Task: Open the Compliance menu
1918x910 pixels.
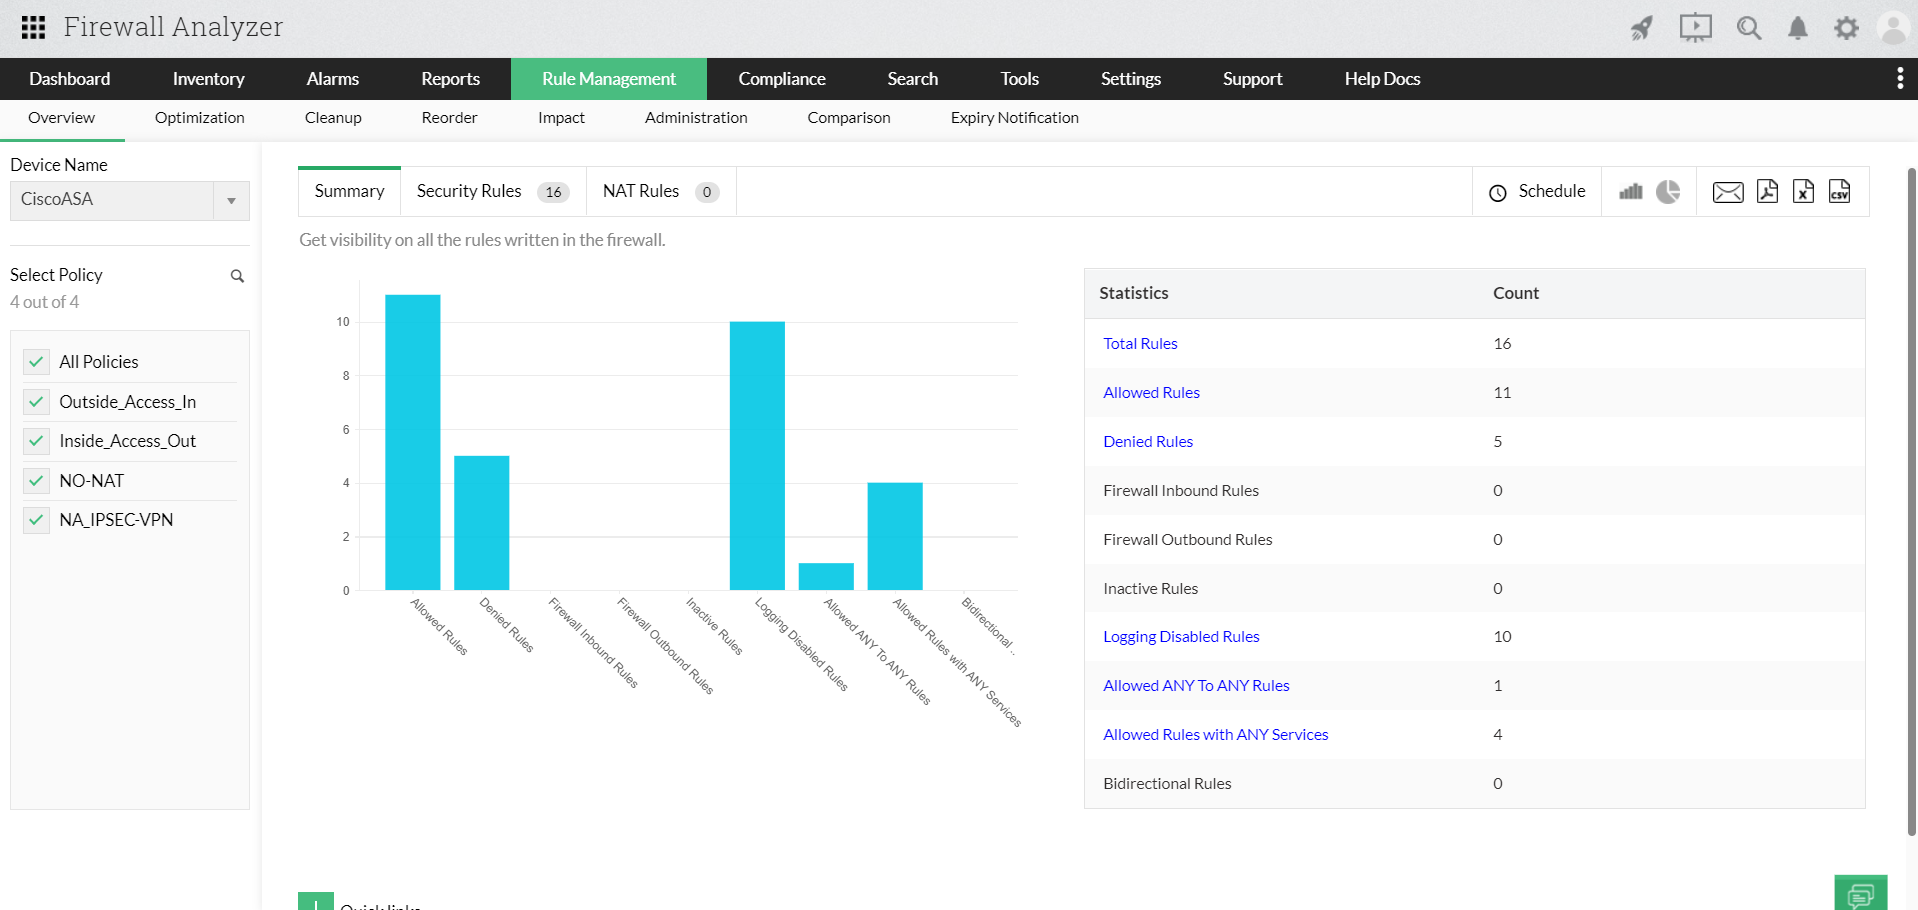Action: coord(781,78)
